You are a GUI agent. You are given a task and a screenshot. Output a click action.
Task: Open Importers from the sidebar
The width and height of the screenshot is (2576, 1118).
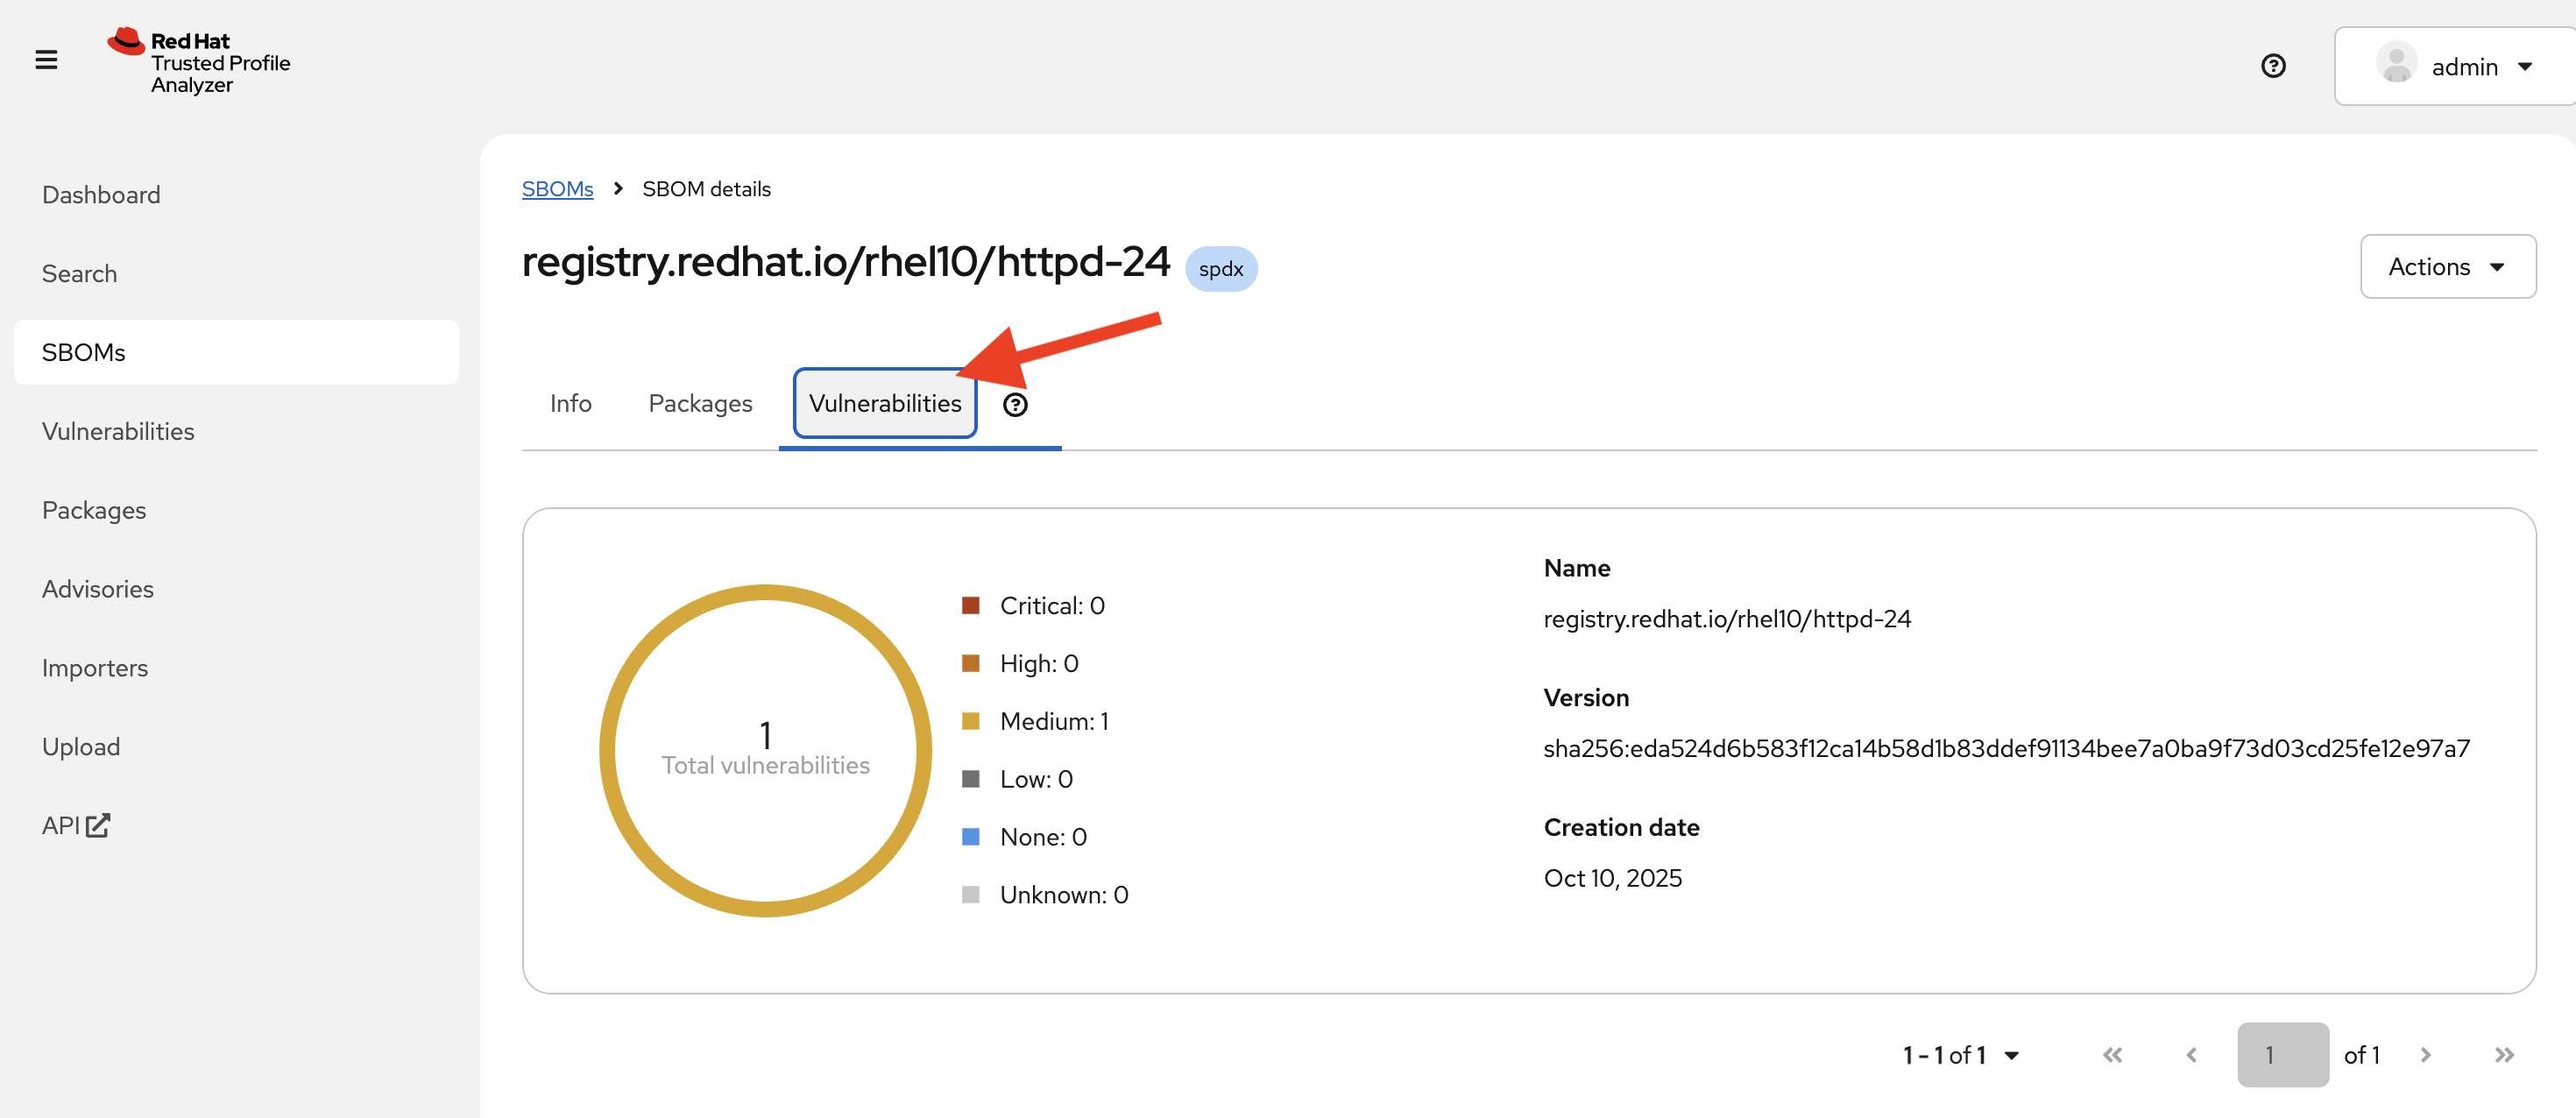[x=95, y=667]
